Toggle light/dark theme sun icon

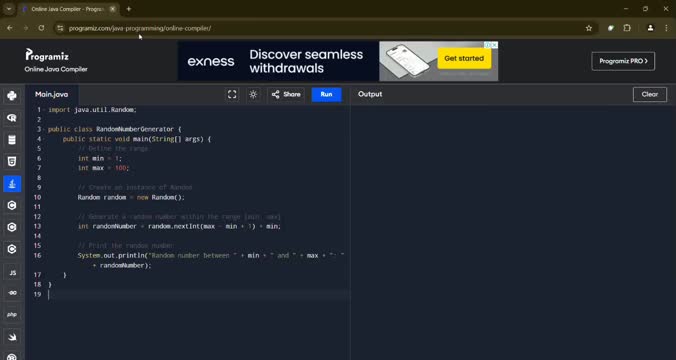point(253,94)
